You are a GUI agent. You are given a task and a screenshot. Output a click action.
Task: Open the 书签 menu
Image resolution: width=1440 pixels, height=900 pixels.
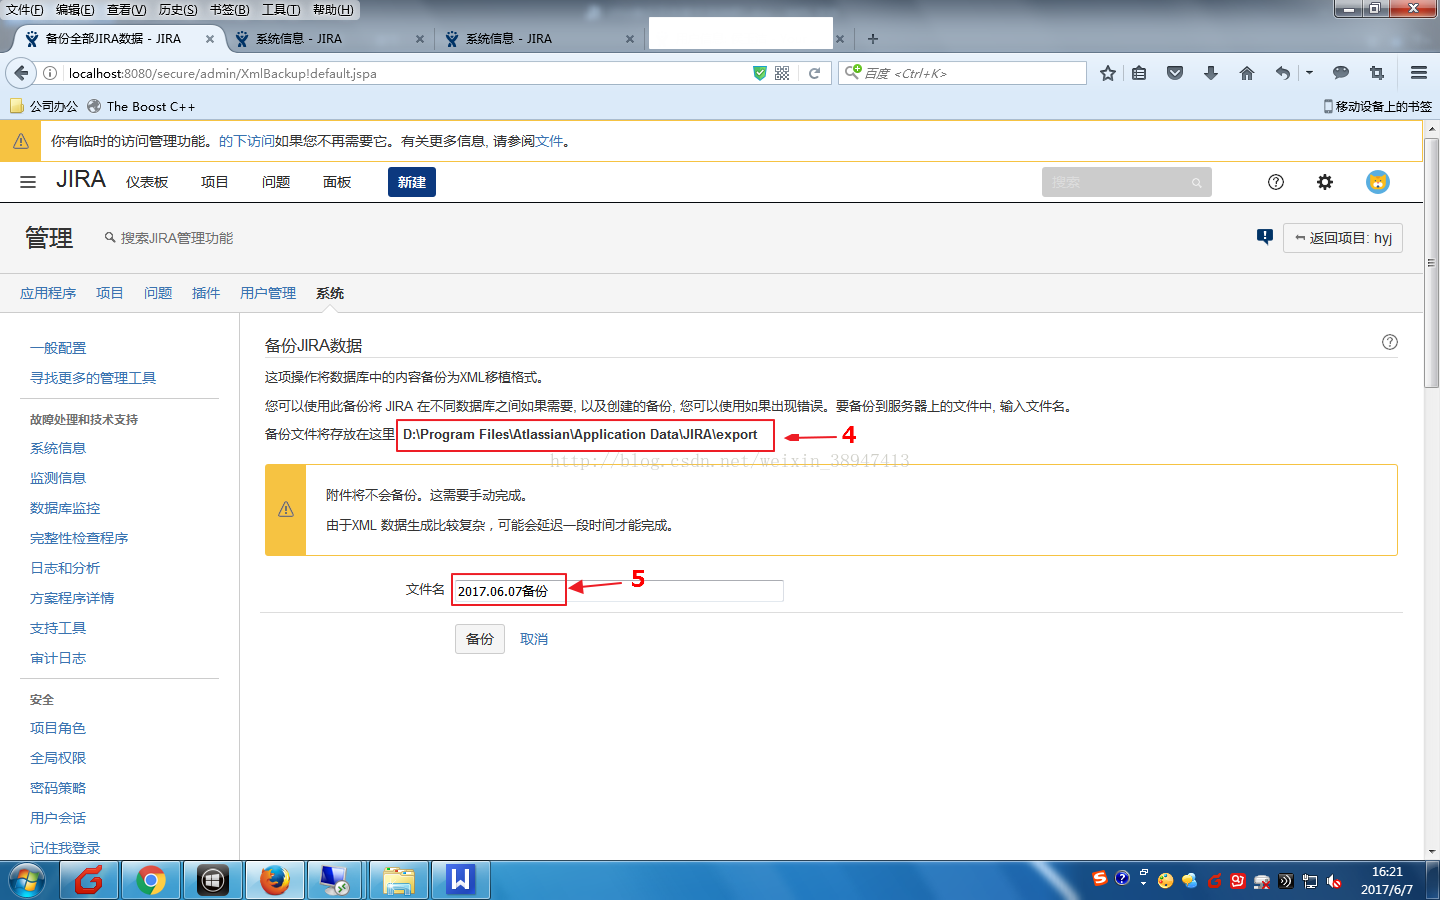[x=230, y=10]
